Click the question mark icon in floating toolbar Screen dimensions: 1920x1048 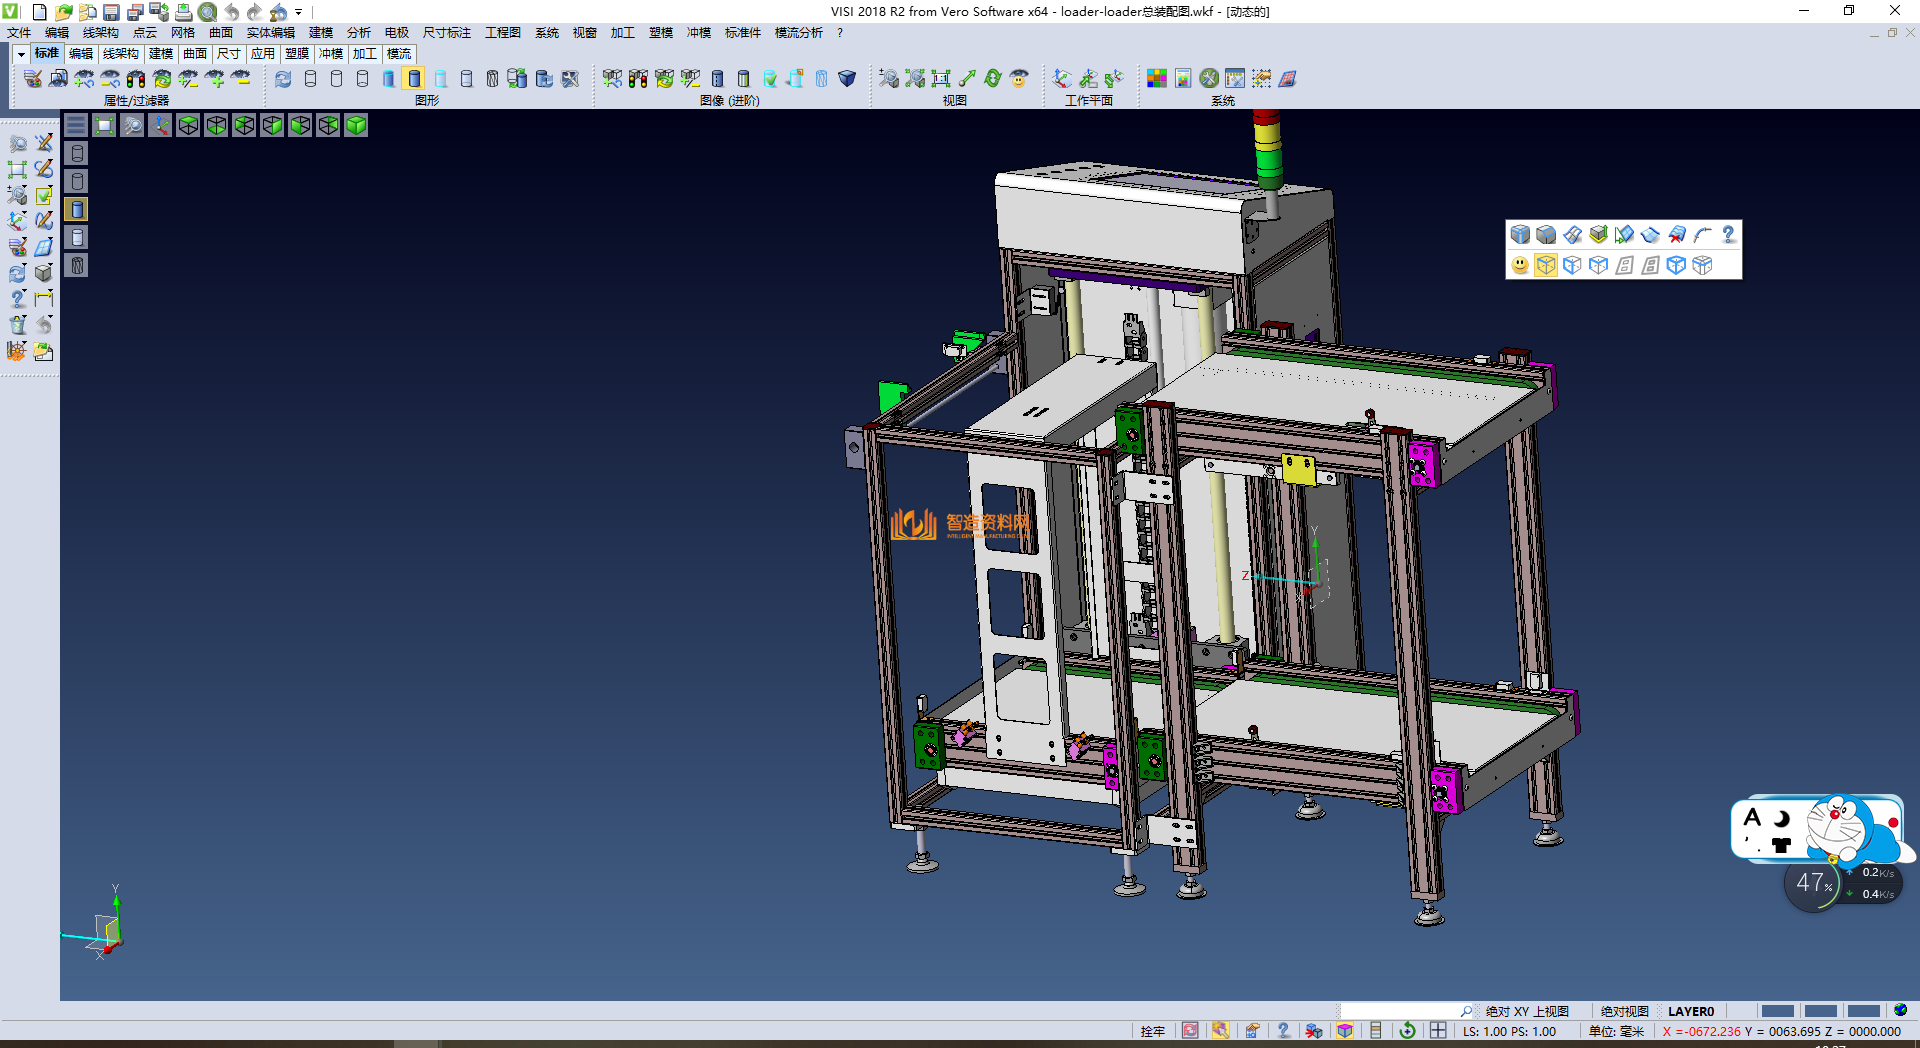tap(1728, 235)
